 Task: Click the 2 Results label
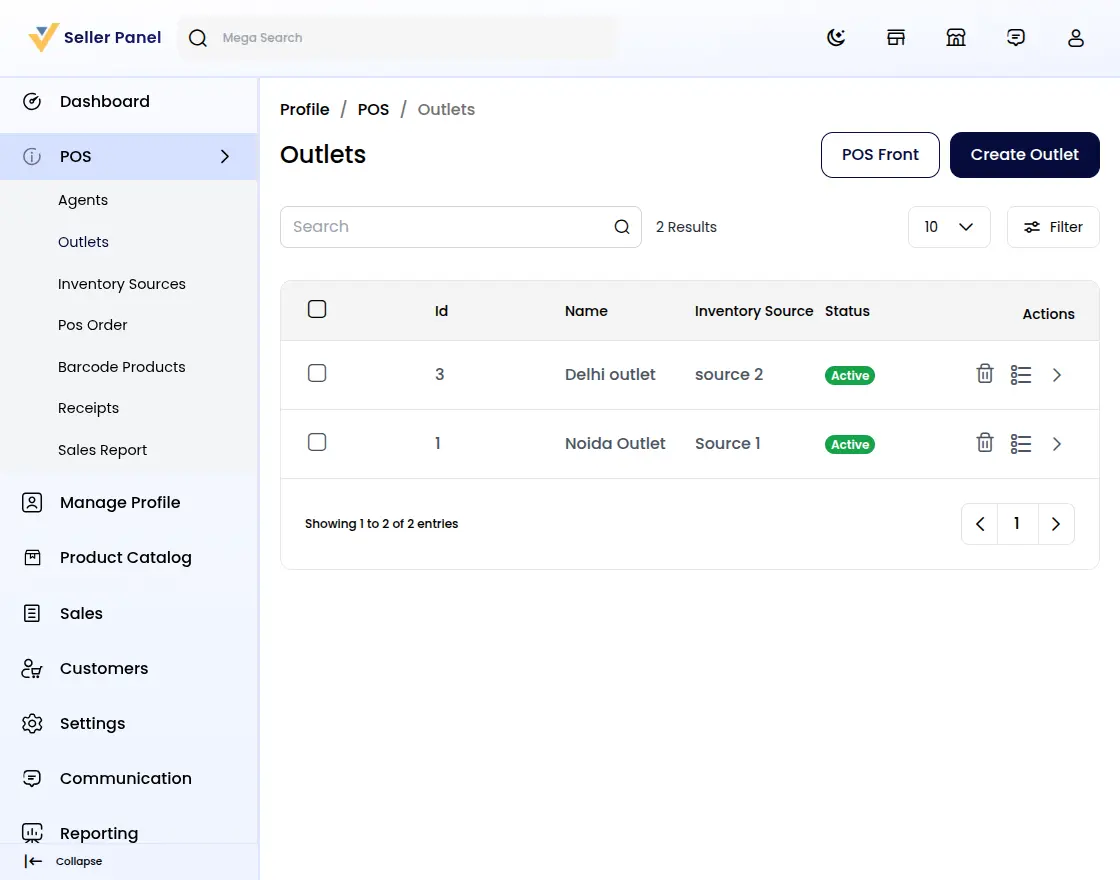pos(686,227)
